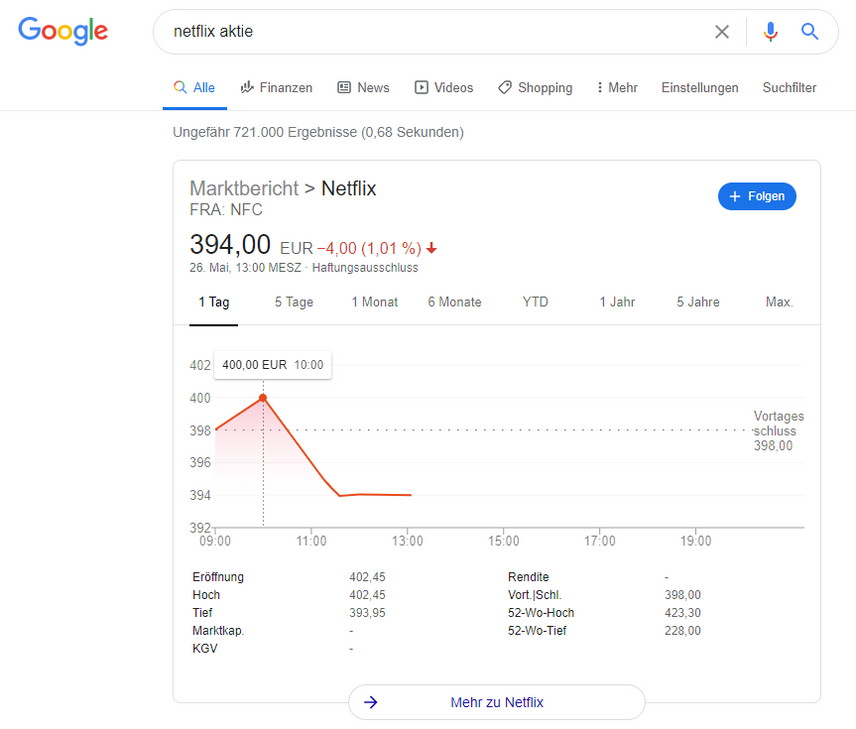This screenshot has height=729, width=856.
Task: Submit search using magnifier icon
Action: (x=810, y=32)
